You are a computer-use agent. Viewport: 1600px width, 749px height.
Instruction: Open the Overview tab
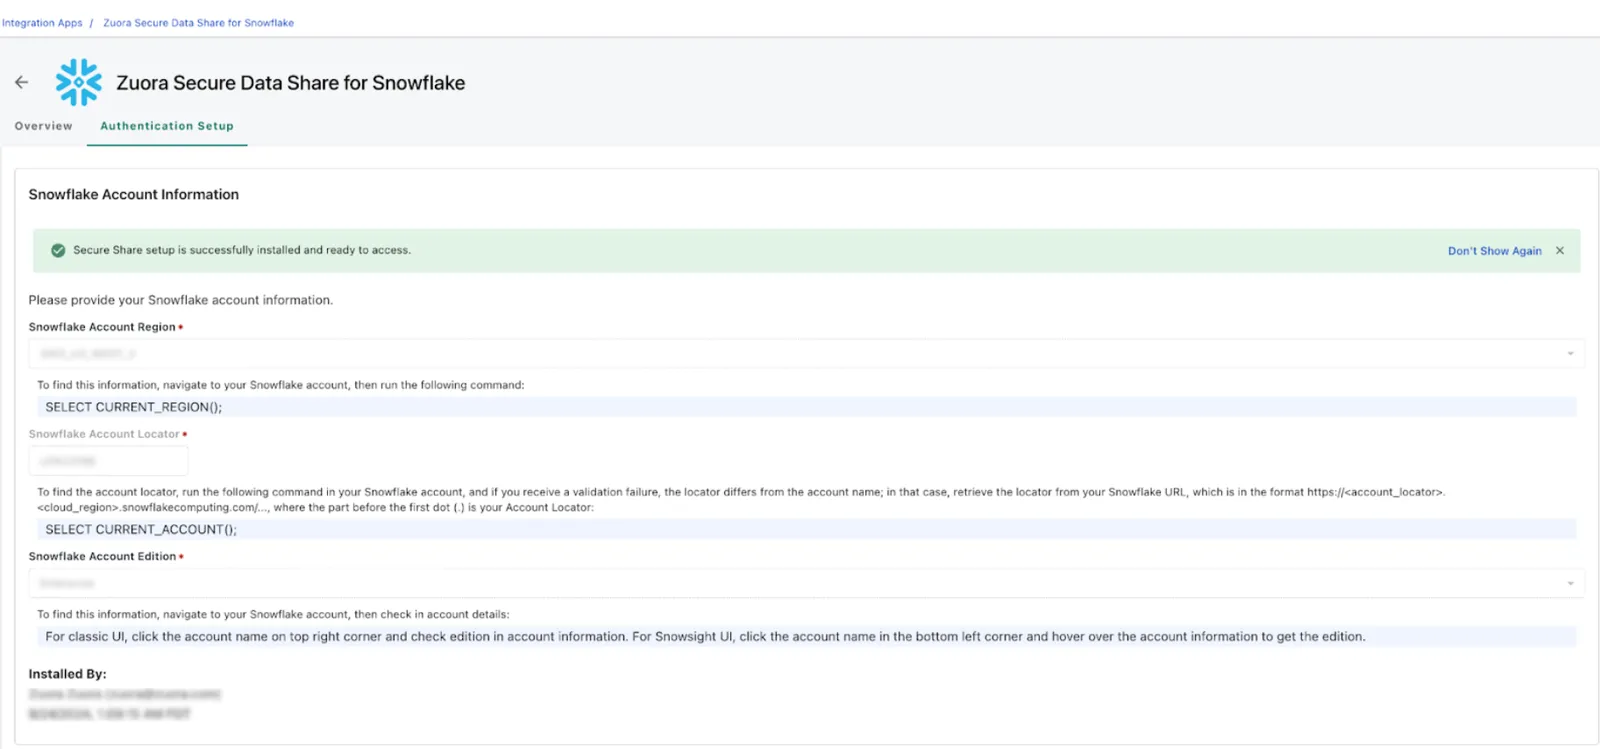(x=44, y=126)
